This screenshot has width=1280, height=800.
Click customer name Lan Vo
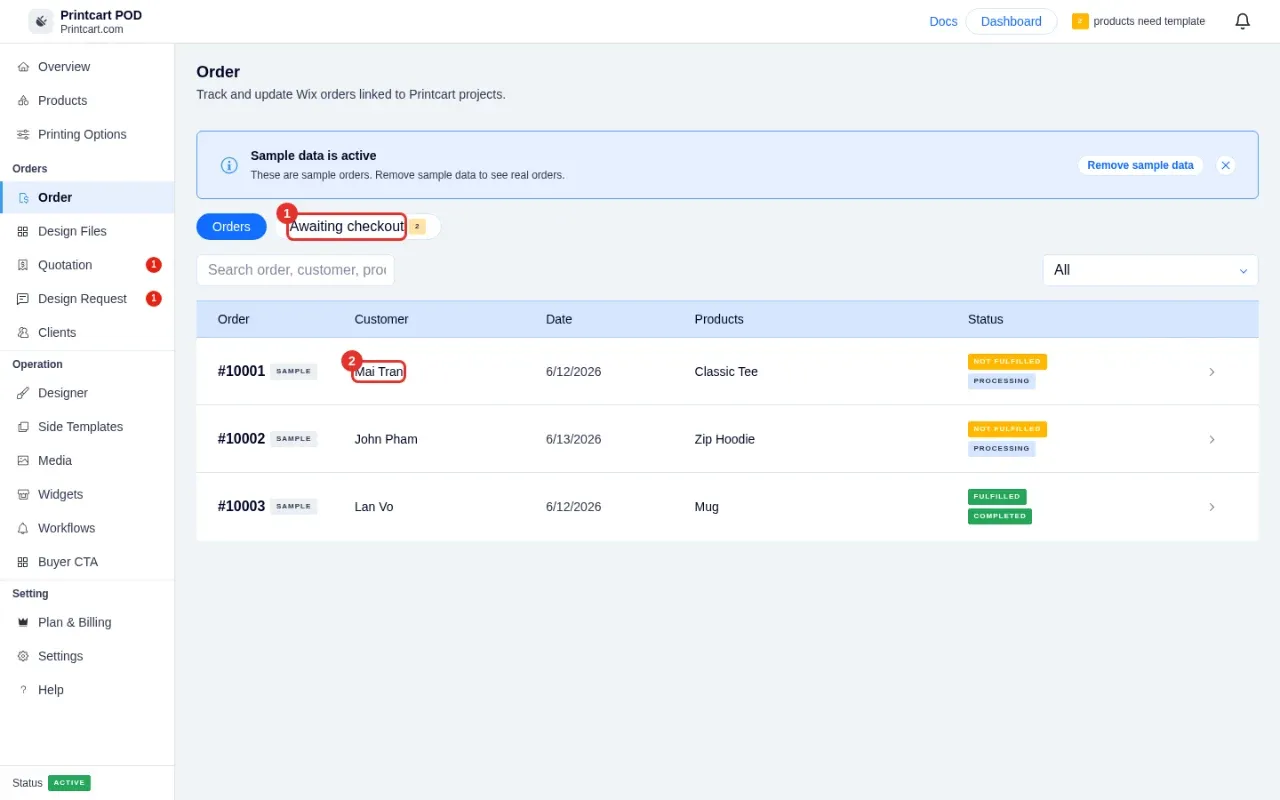click(374, 507)
